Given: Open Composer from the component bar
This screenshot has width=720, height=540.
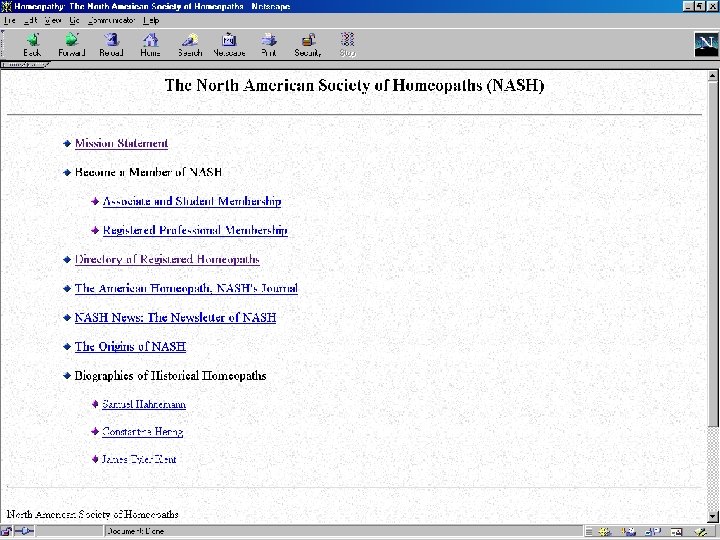Looking at the screenshot, I should (x=701, y=532).
